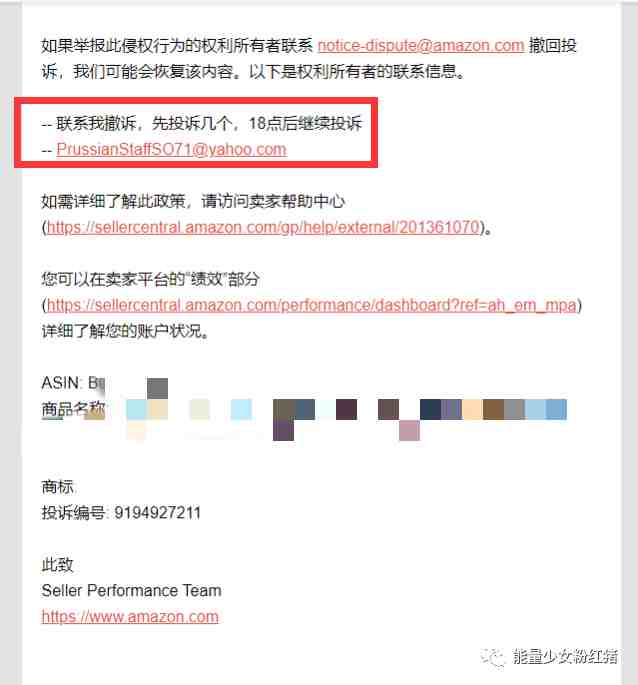Click the pink pixelated square in product name

(x=409, y=430)
